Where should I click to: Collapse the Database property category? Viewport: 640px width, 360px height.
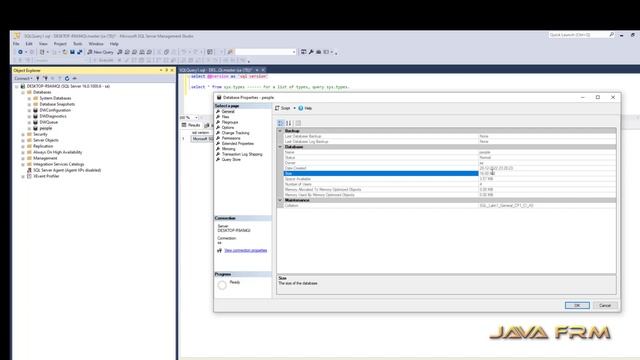pyautogui.click(x=280, y=147)
